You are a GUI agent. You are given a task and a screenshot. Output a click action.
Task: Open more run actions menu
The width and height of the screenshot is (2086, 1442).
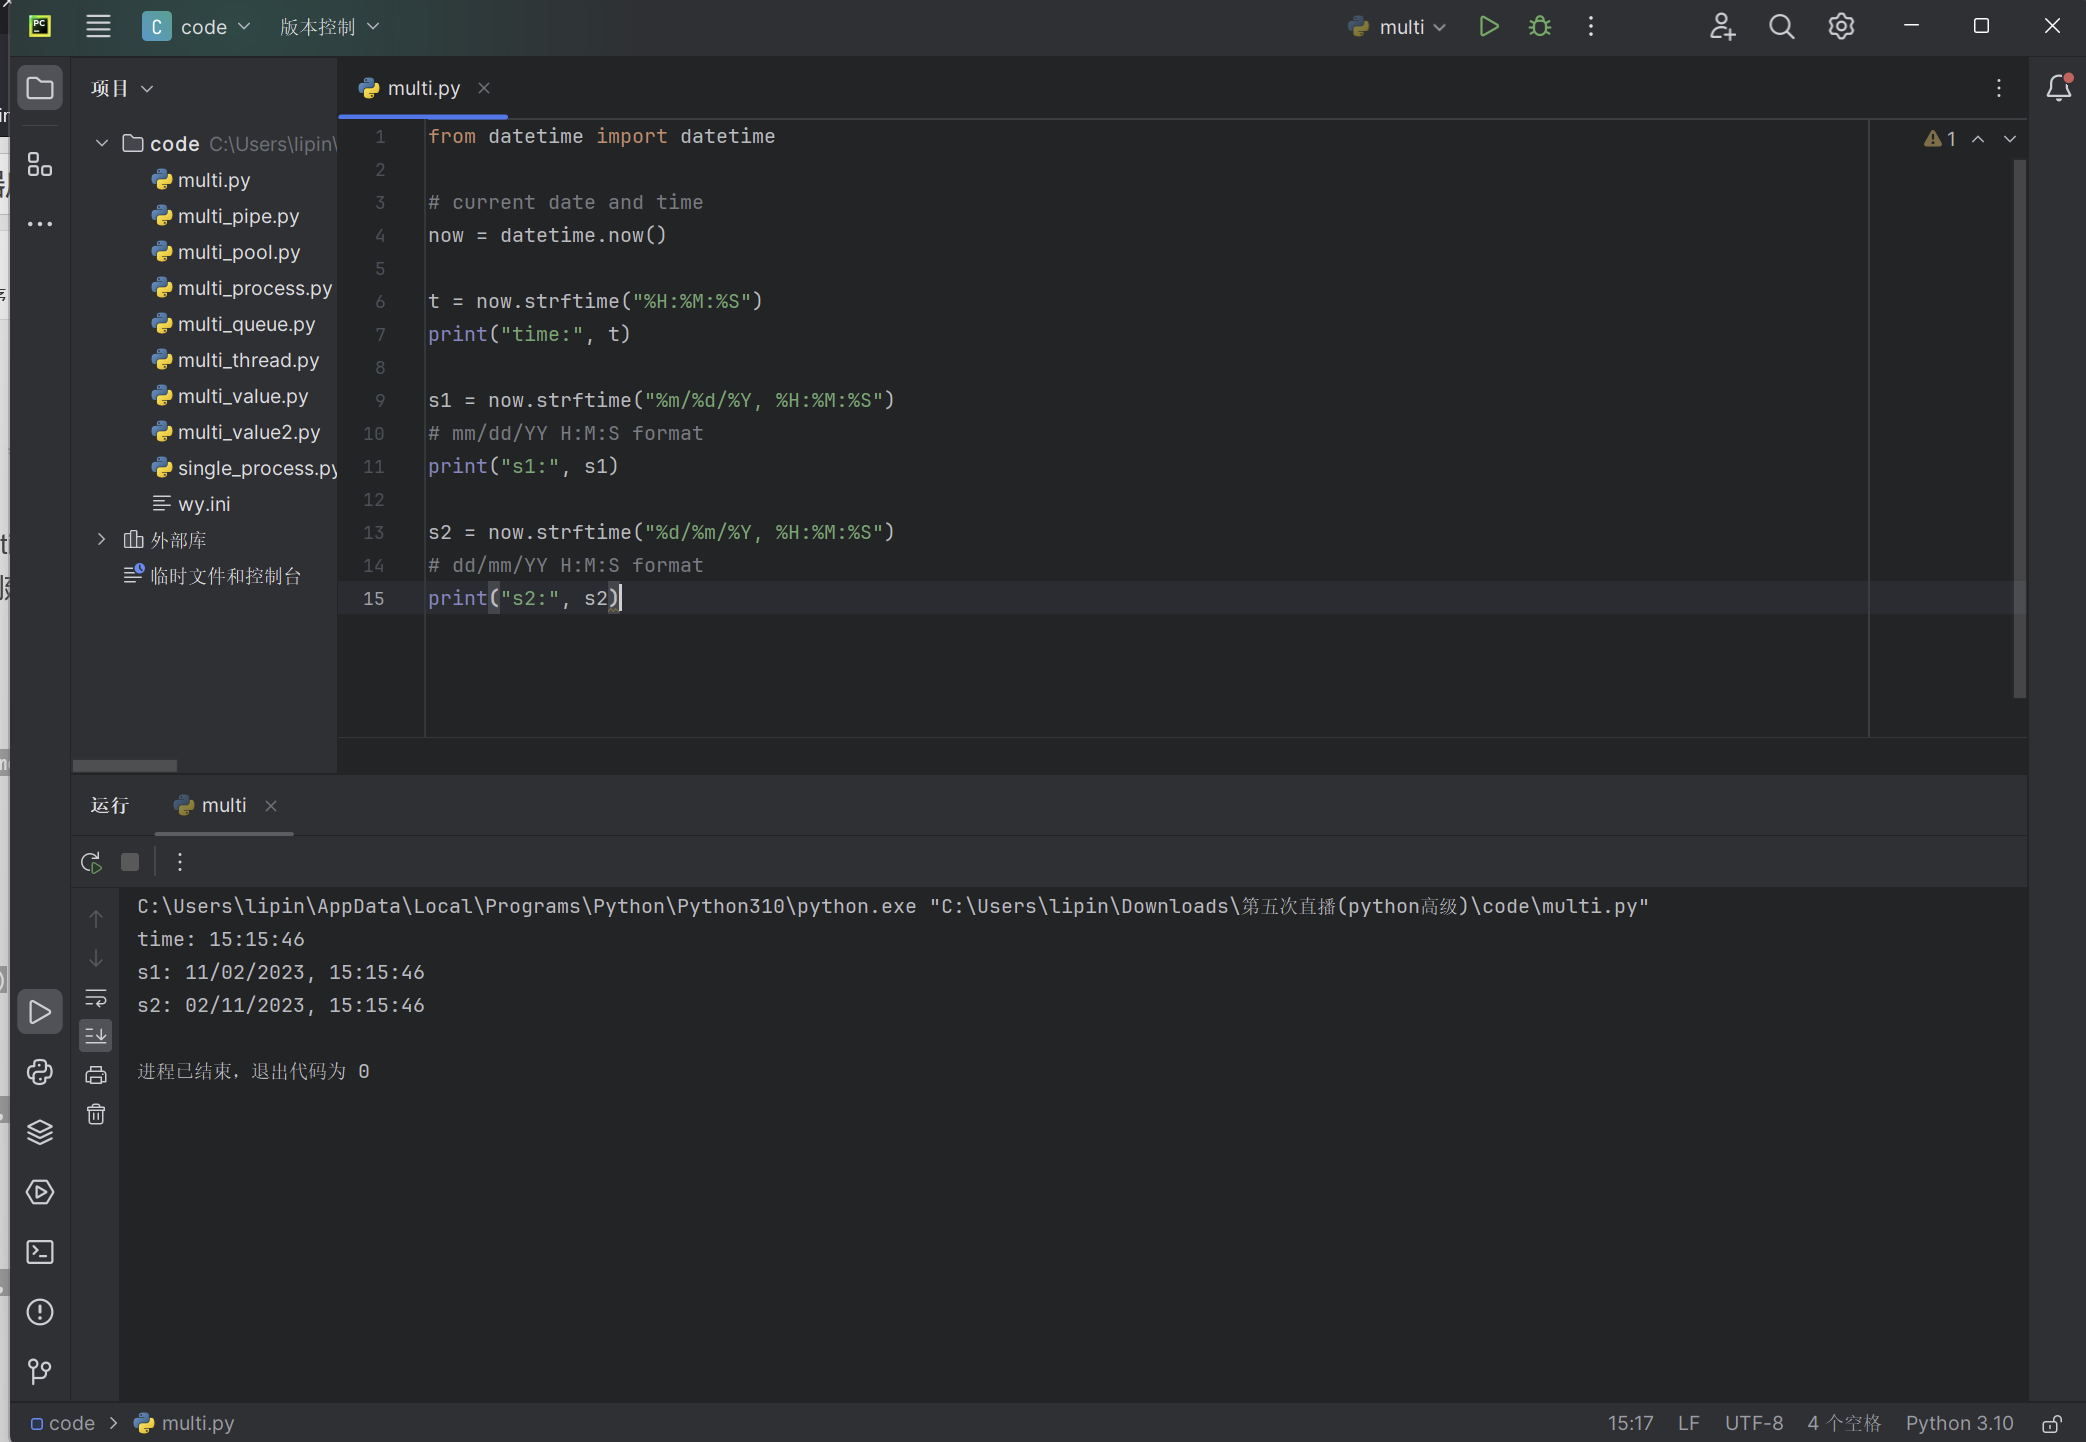1591,27
